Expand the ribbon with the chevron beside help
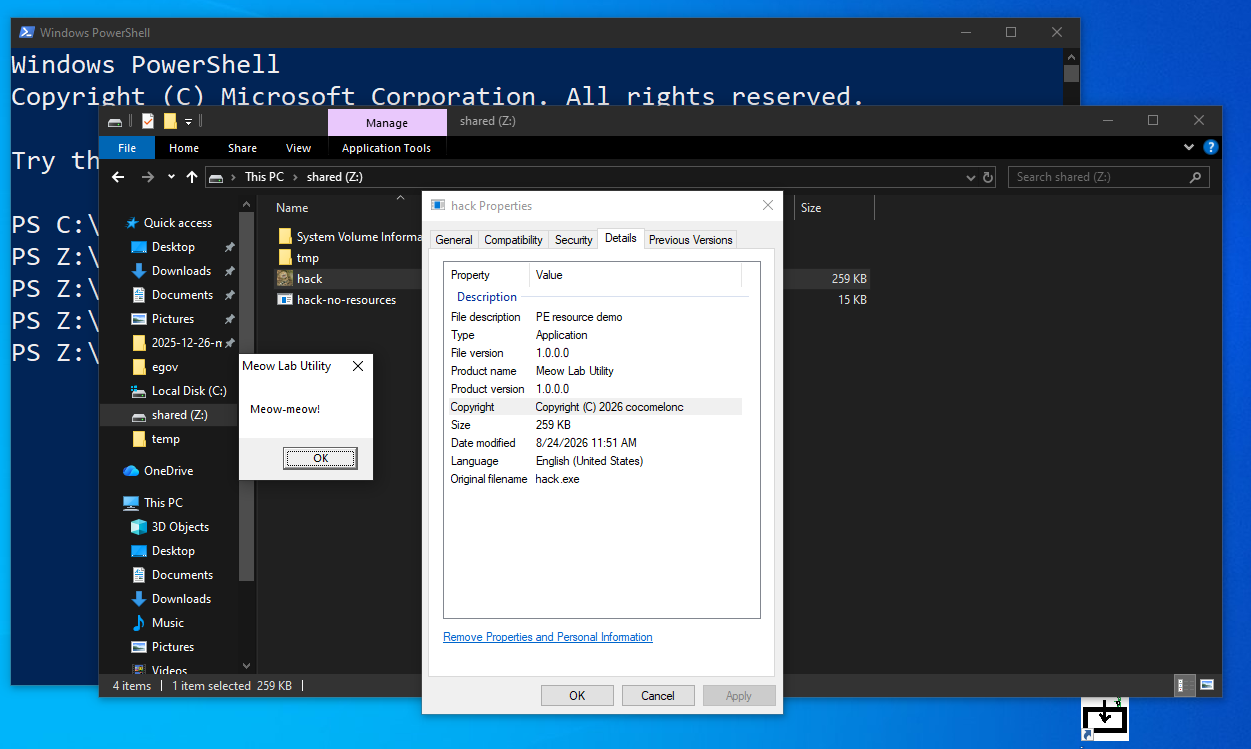Viewport: 1251px width, 749px height. coord(1189,147)
